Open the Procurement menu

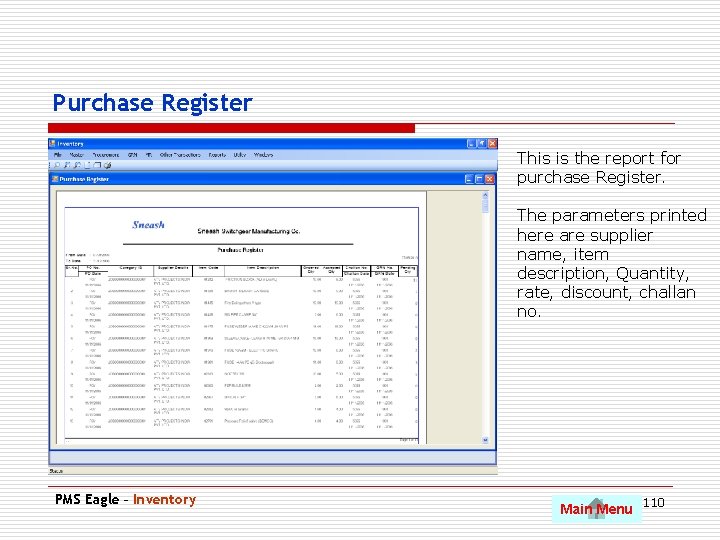point(106,155)
